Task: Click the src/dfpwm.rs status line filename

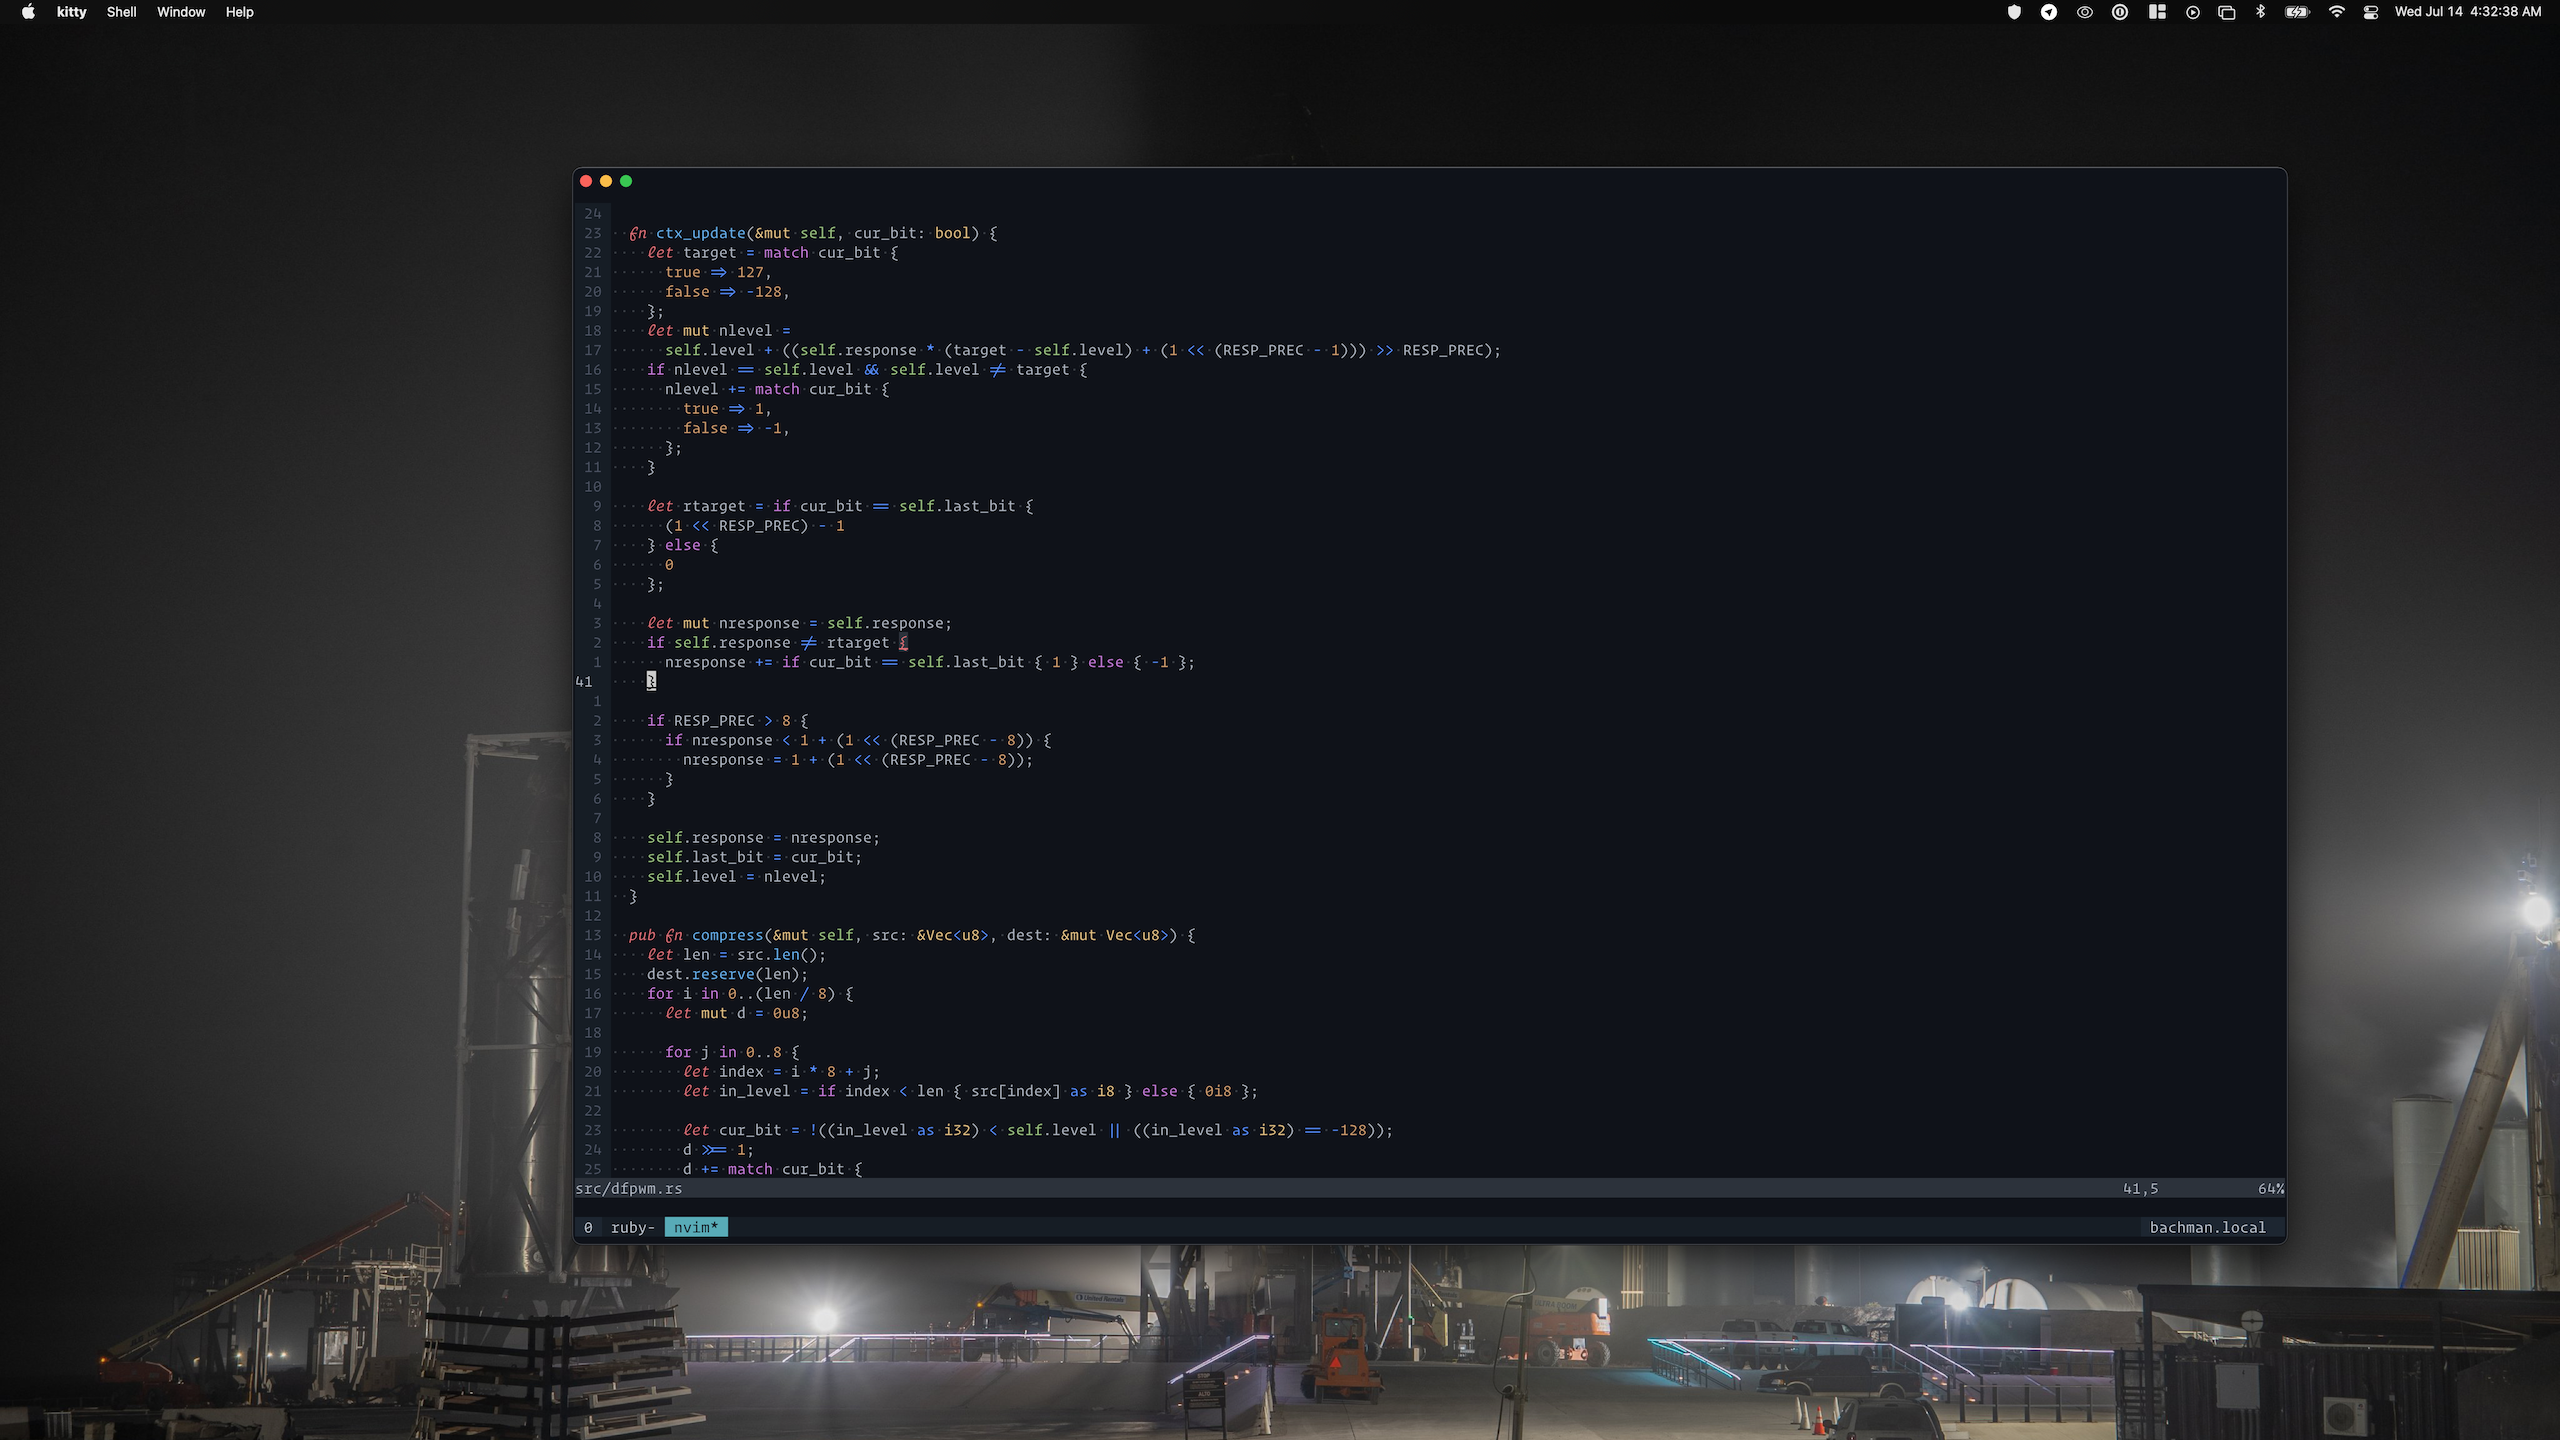Action: coord(629,1189)
